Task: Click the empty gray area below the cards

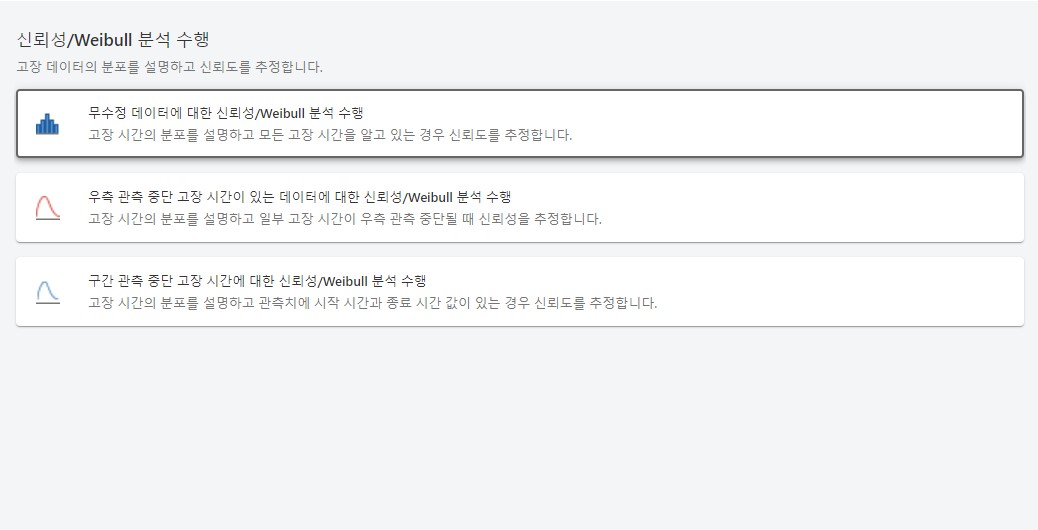Action: pyautogui.click(x=520, y=430)
